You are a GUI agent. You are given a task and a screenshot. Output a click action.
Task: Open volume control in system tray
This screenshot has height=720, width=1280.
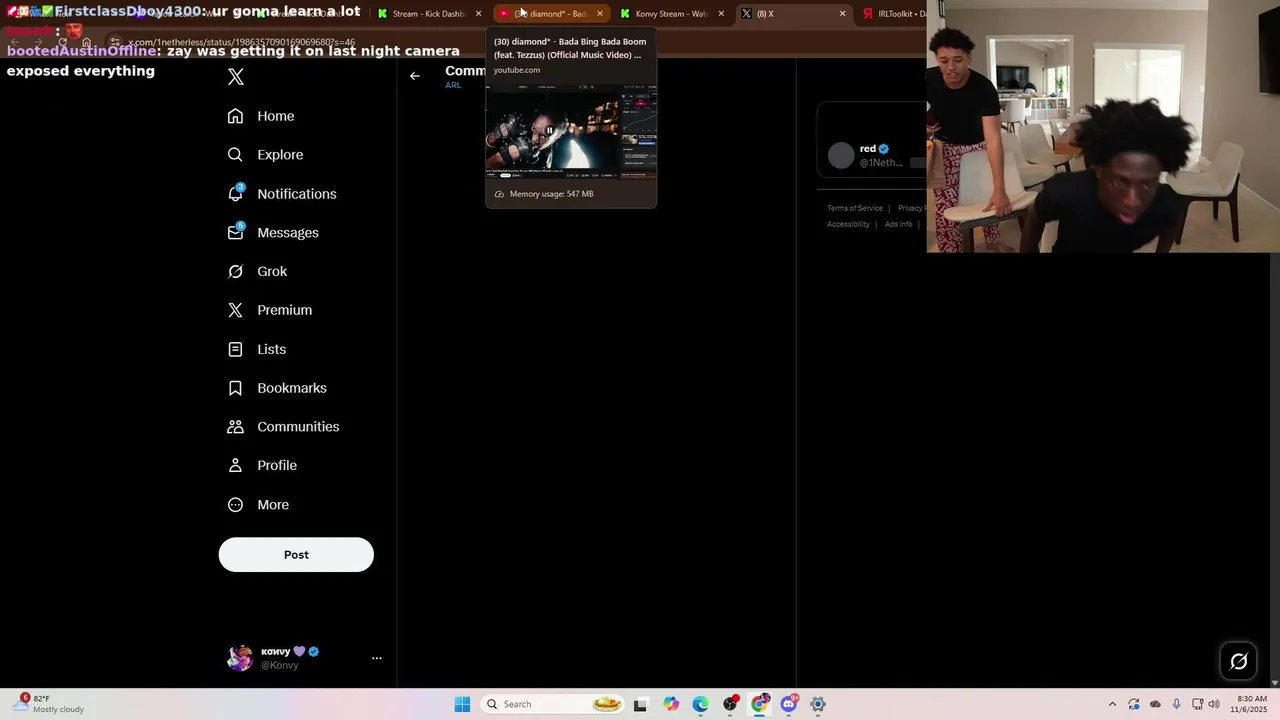tap(1214, 704)
